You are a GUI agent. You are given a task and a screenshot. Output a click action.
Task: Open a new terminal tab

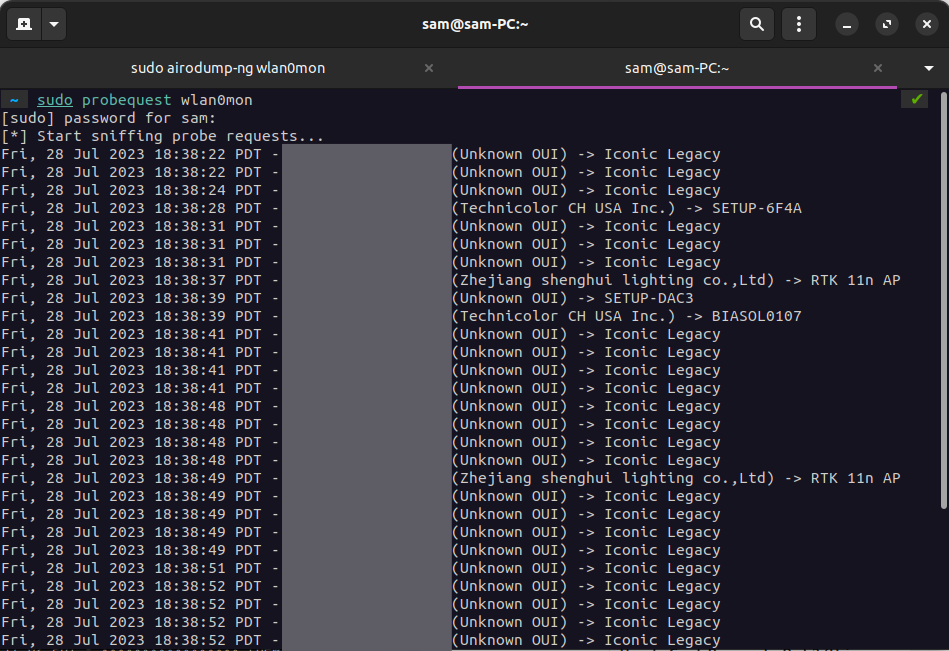pos(24,24)
